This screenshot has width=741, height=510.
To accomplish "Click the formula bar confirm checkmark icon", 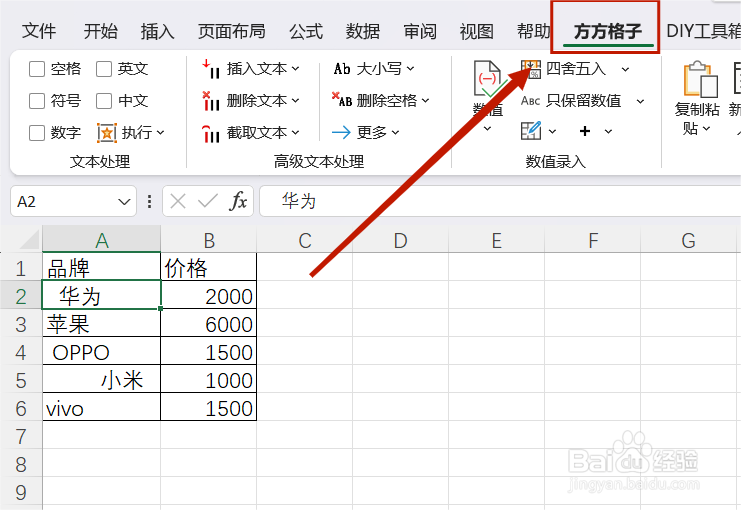I will click(x=207, y=201).
